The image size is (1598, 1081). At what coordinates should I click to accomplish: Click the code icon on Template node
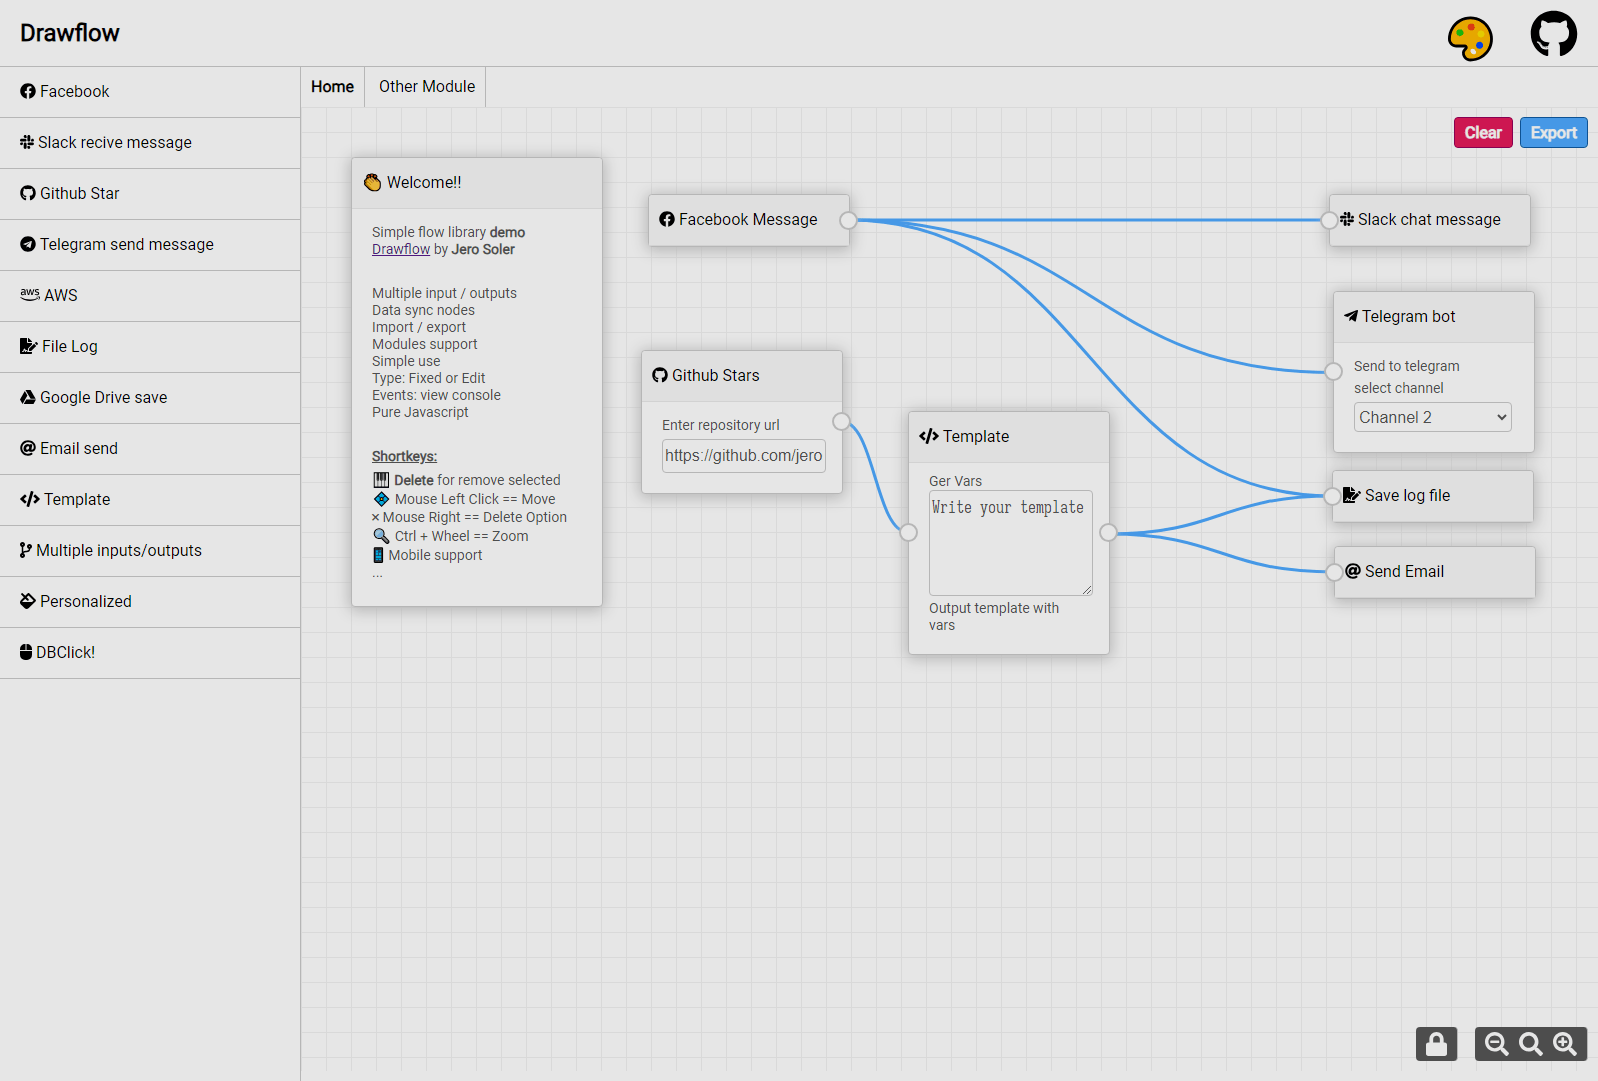click(x=929, y=436)
